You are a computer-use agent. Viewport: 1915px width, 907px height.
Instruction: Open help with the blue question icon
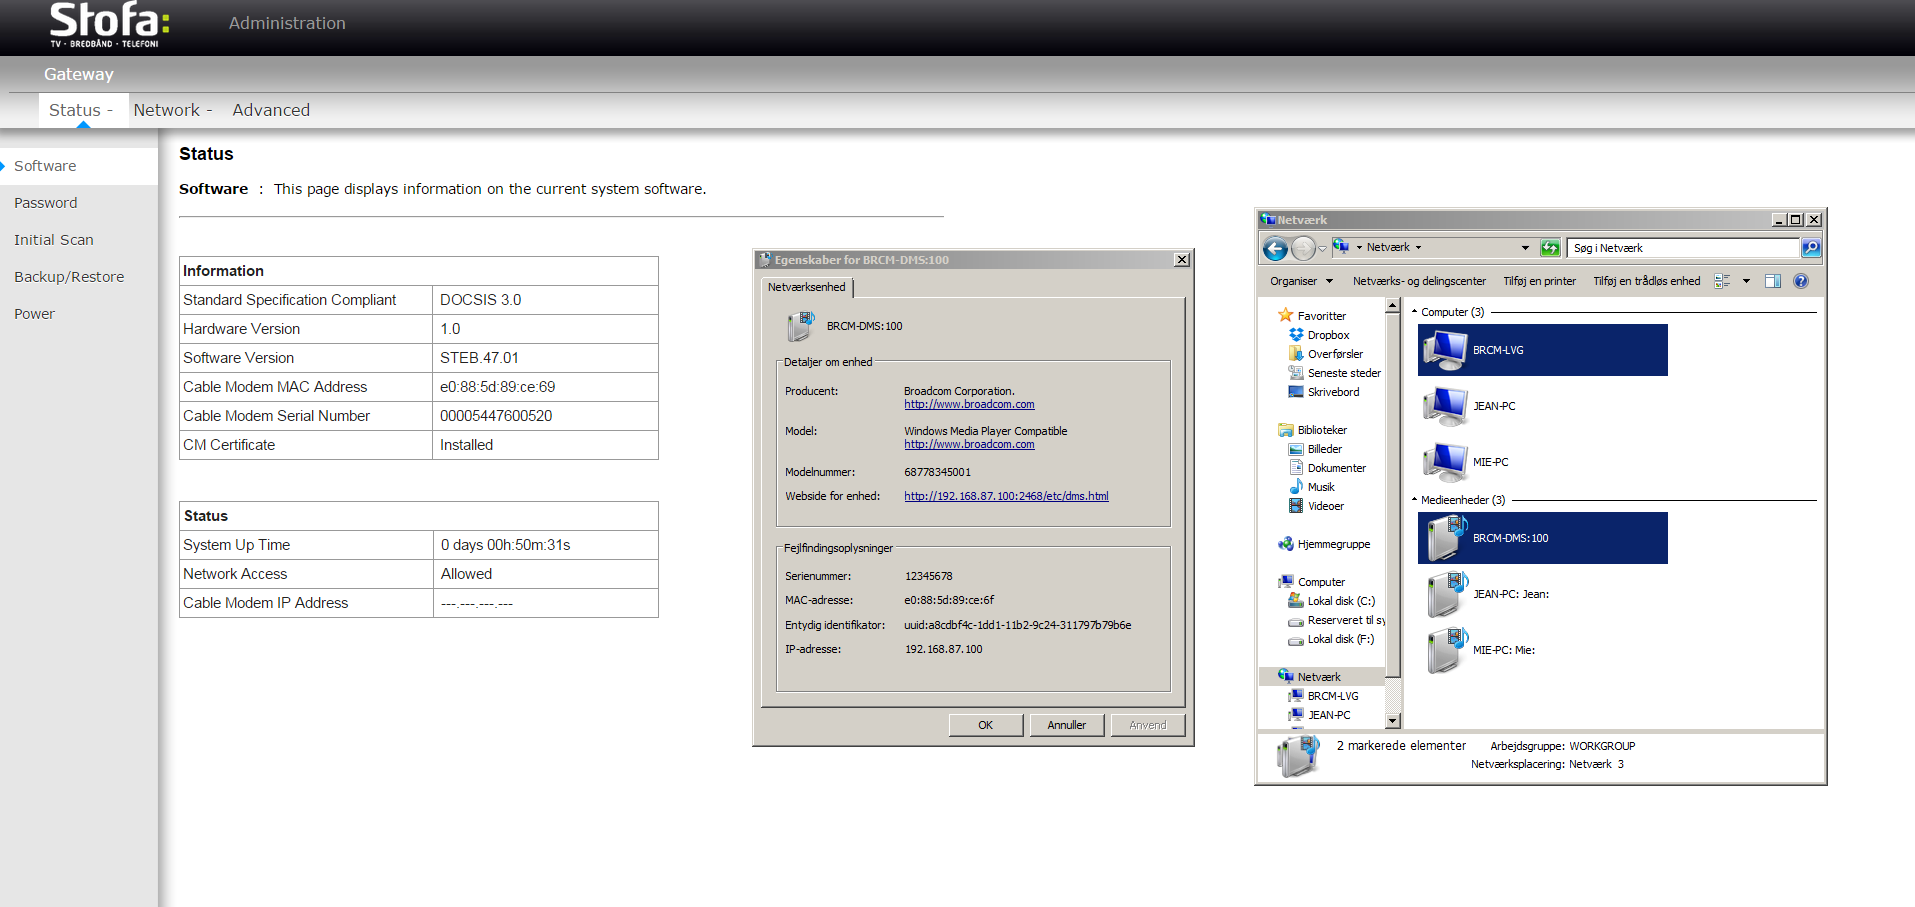click(x=1801, y=281)
